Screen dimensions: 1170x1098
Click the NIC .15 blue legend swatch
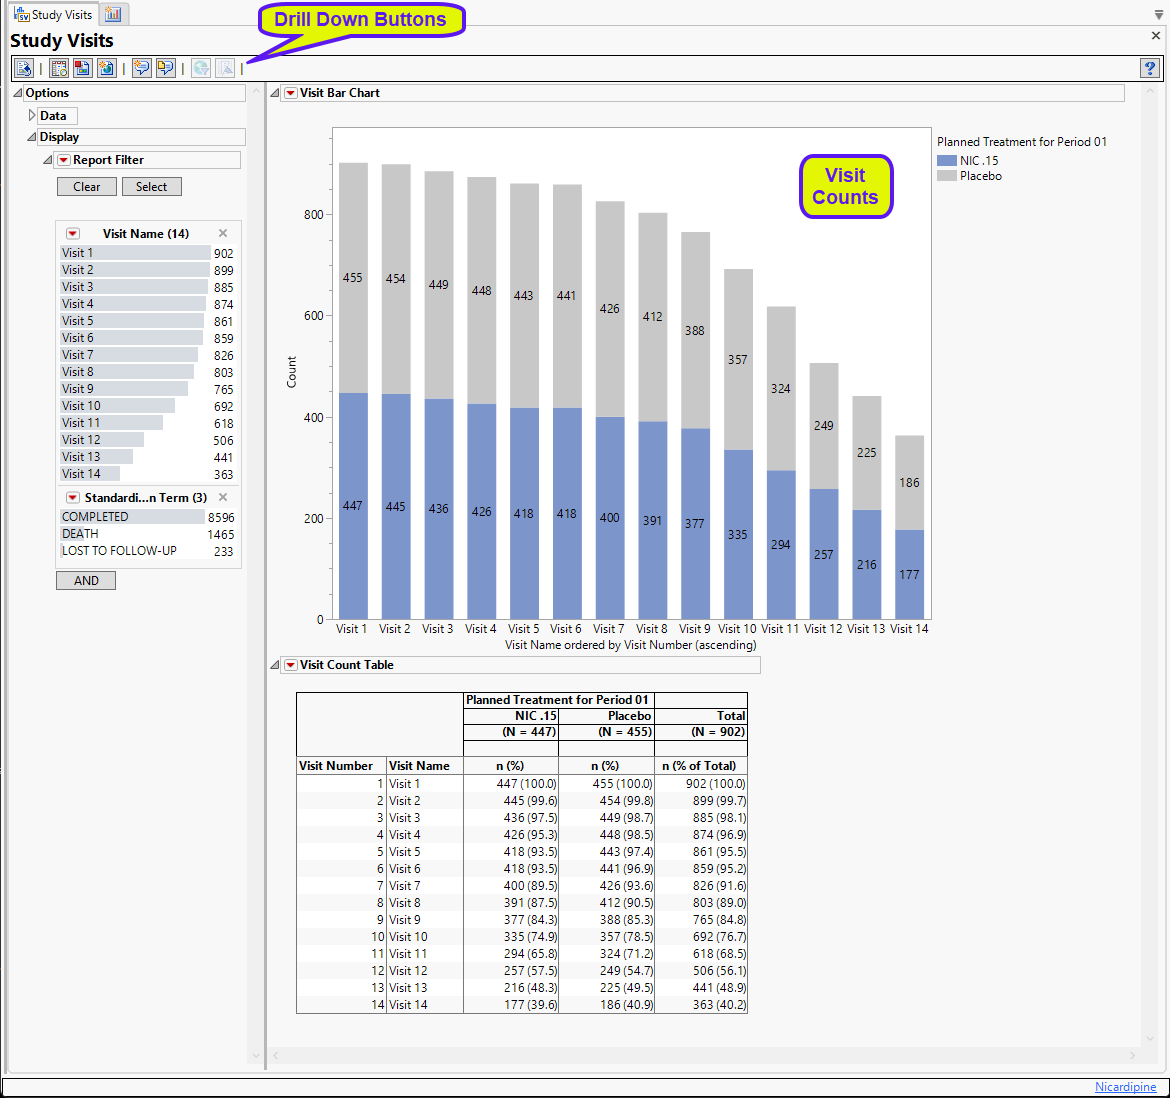point(946,161)
